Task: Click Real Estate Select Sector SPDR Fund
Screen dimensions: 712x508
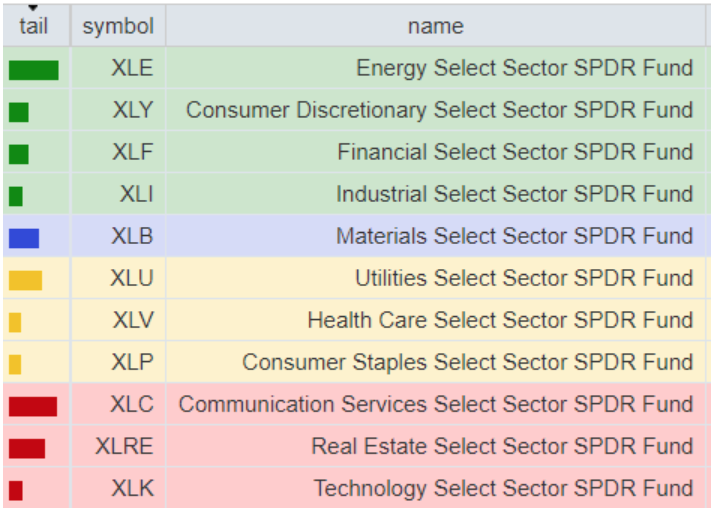Action: (x=502, y=446)
